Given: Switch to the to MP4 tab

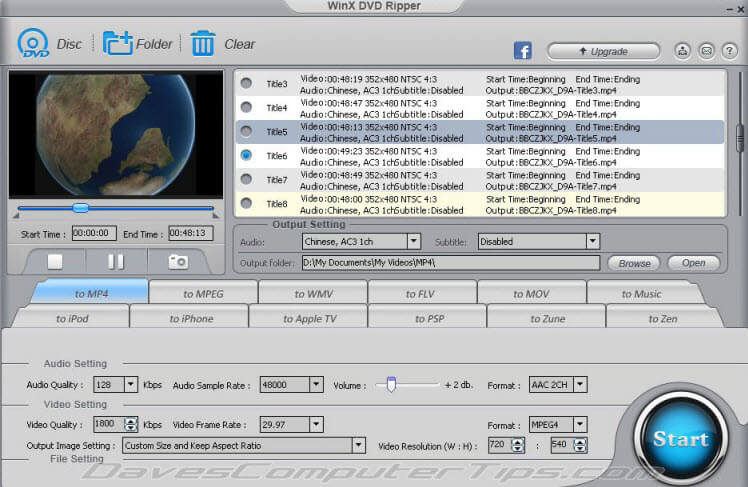Looking at the screenshot, I should pos(91,293).
